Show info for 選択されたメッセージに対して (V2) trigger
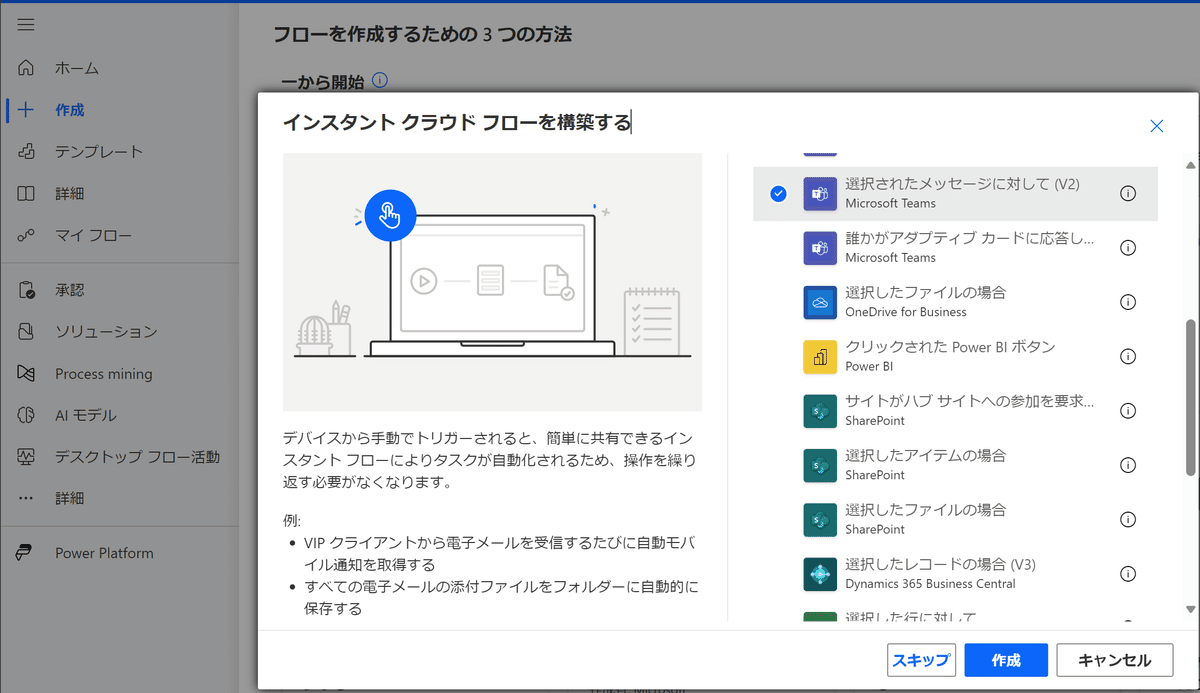 1128,194
